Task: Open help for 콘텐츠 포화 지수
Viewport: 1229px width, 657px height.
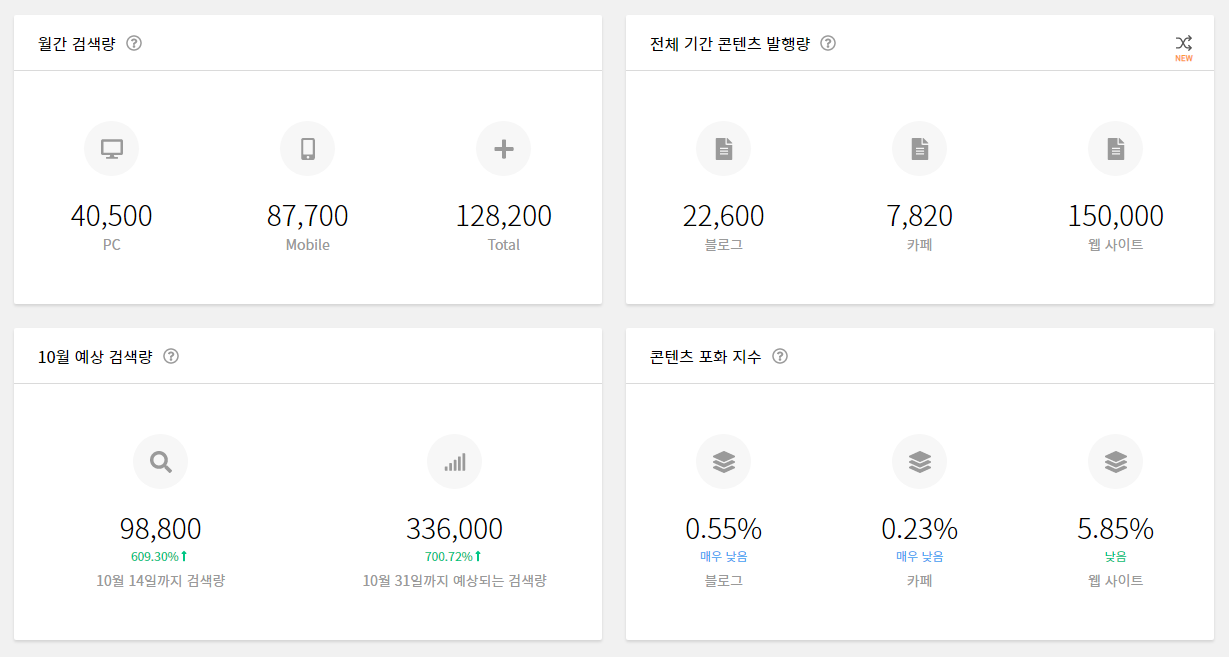Action: (x=780, y=356)
